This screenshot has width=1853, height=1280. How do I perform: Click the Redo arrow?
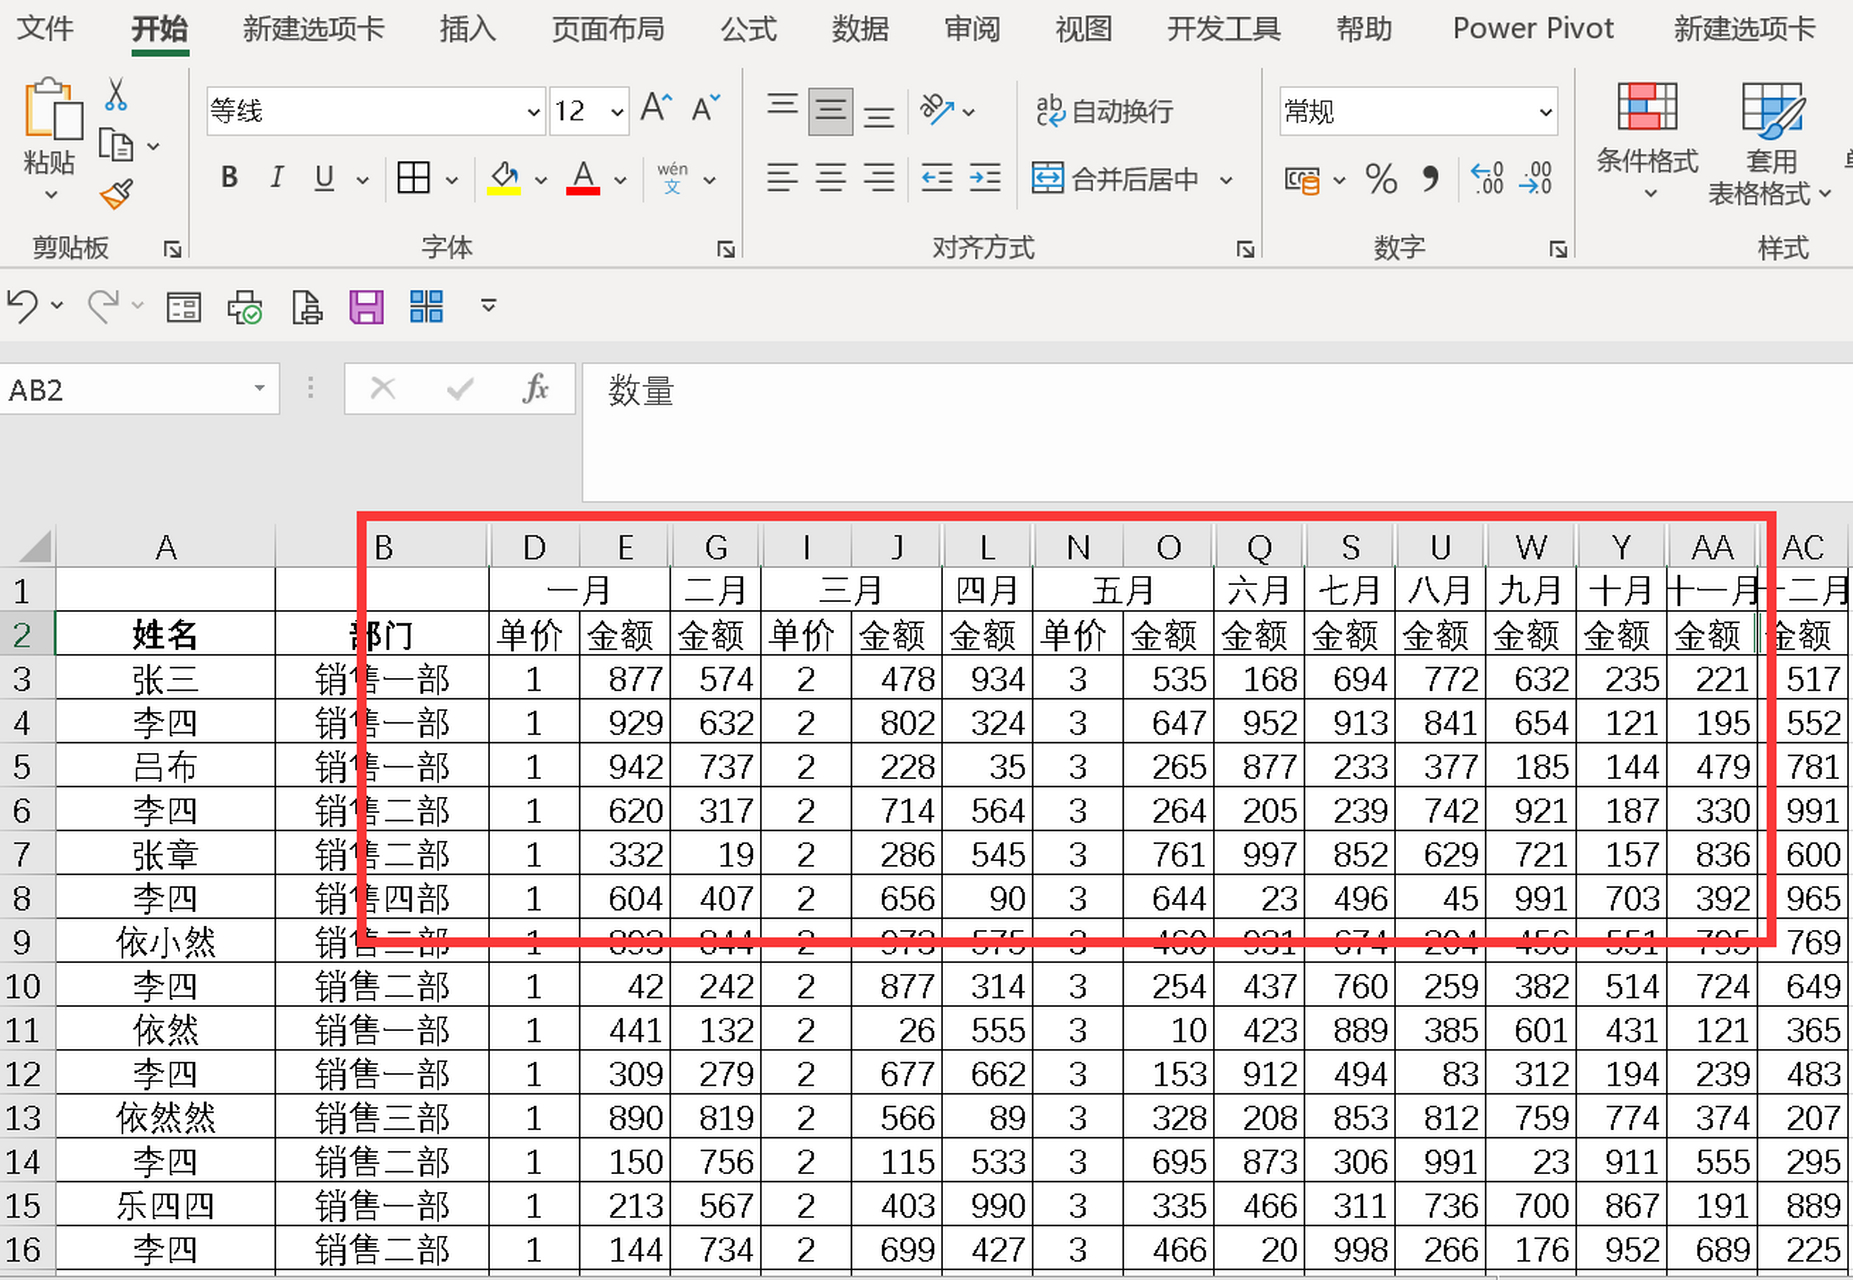(103, 306)
